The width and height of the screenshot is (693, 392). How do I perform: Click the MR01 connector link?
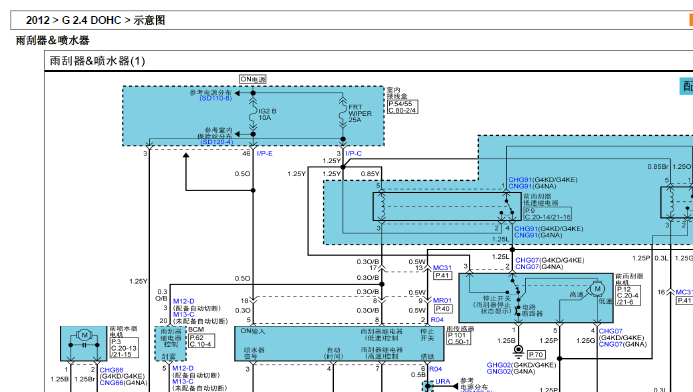[442, 301]
